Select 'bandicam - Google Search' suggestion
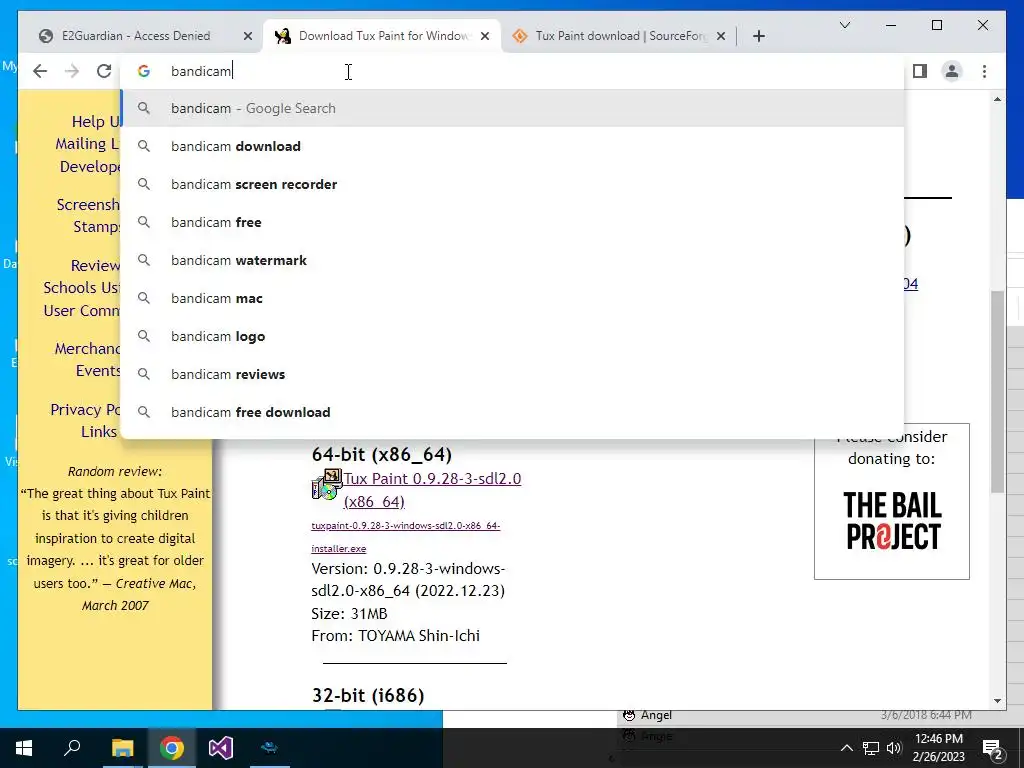Screen dimensions: 1024x768 (513, 108)
